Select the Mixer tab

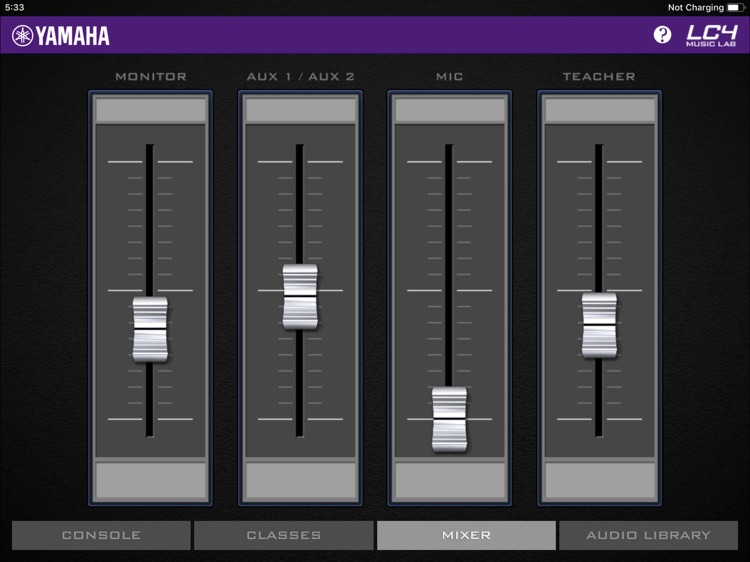click(x=466, y=535)
